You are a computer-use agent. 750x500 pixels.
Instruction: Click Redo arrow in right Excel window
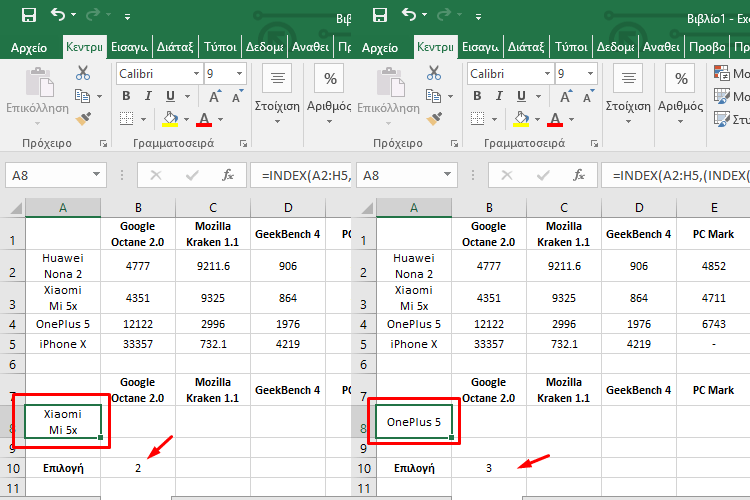[443, 15]
